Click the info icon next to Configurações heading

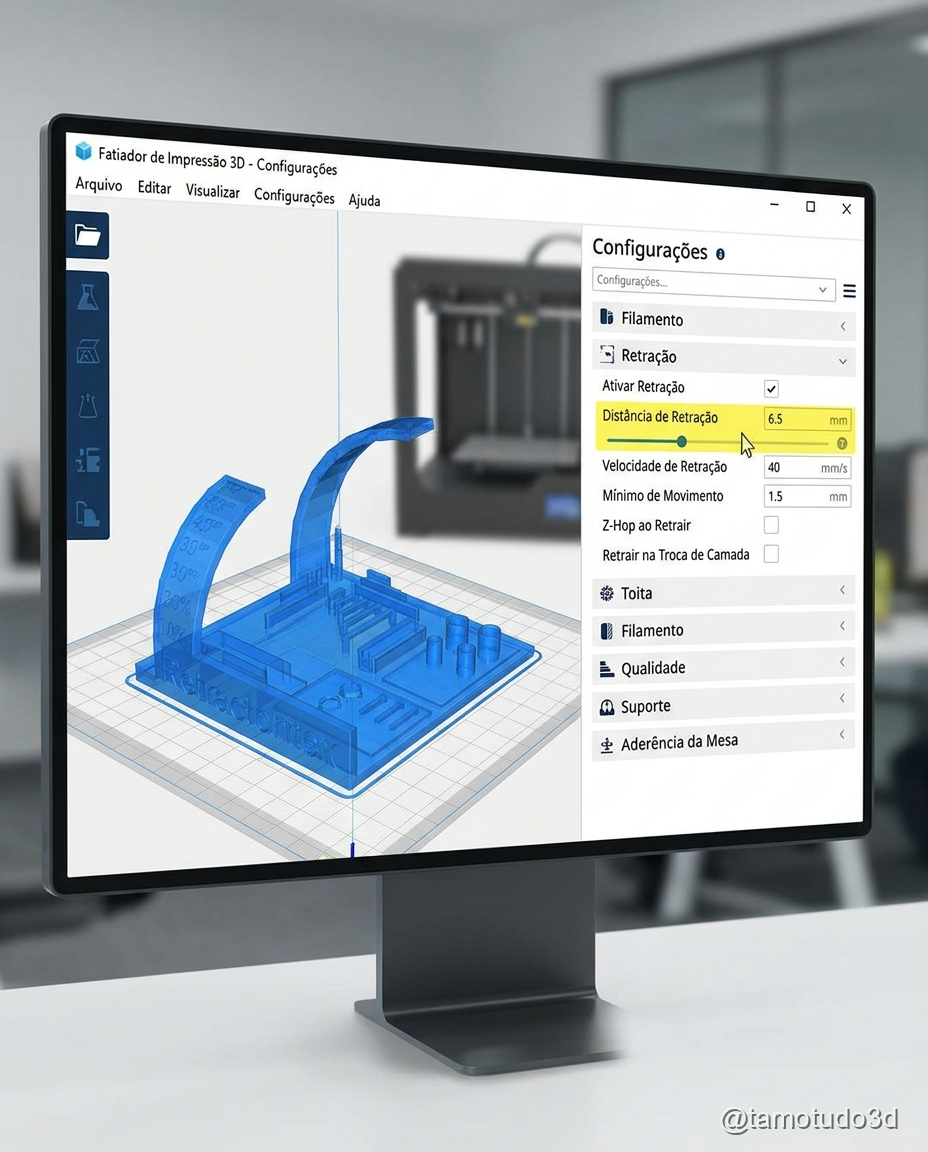[x=720, y=254]
